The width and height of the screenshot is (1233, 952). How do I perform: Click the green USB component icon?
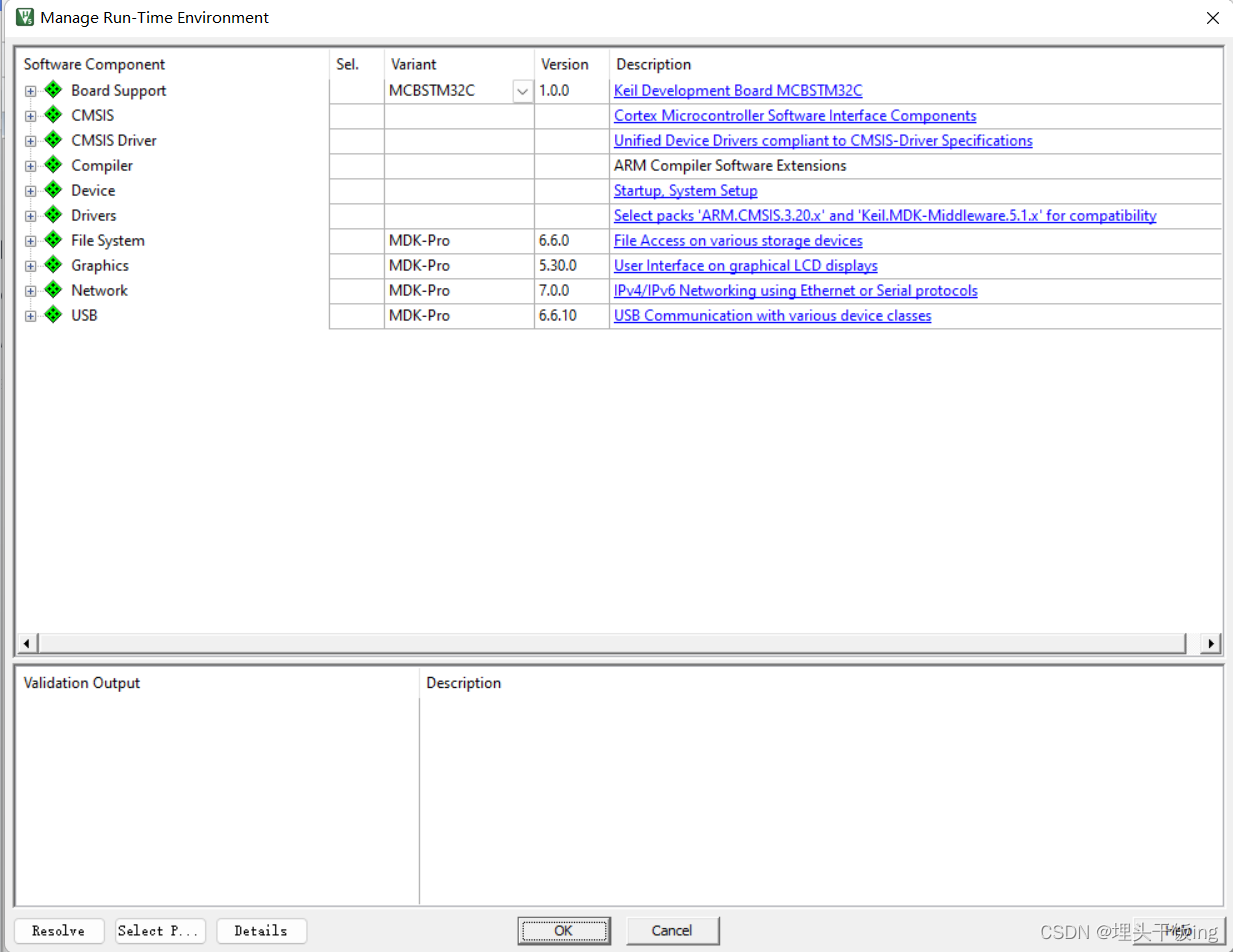point(53,315)
